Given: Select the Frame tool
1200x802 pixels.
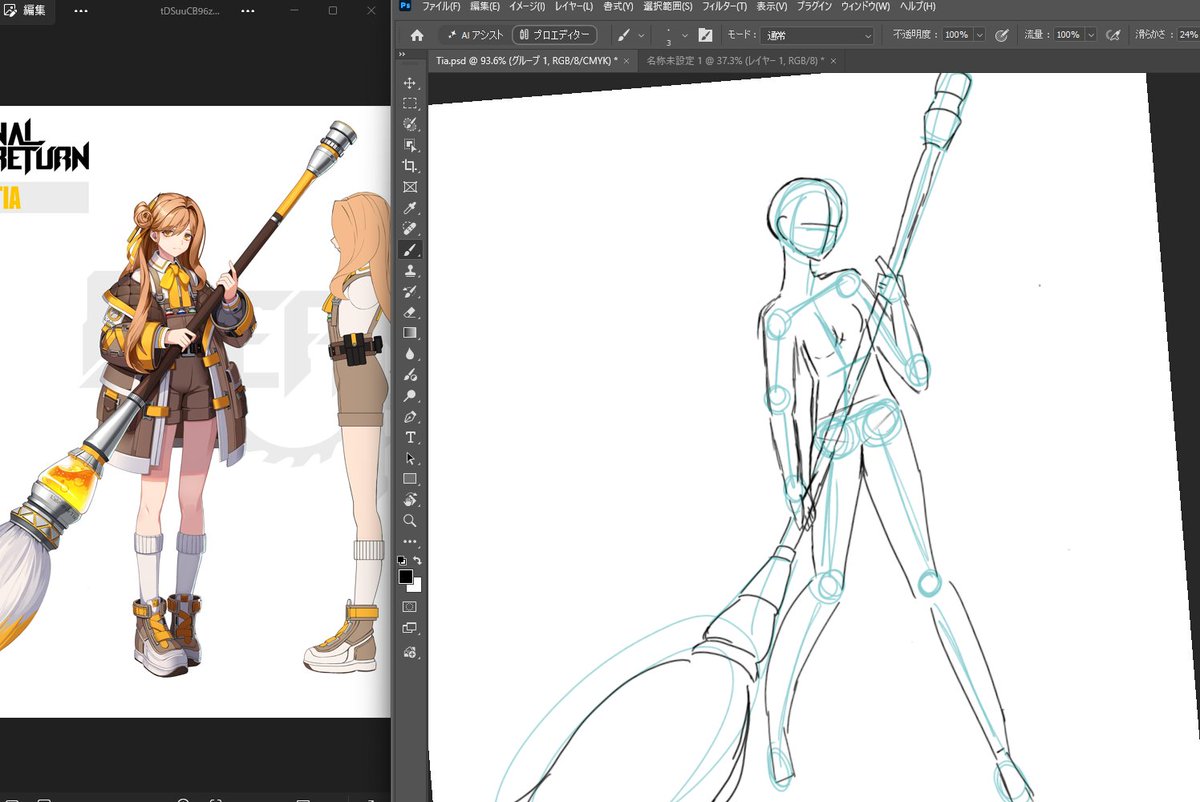Looking at the screenshot, I should pos(410,187).
